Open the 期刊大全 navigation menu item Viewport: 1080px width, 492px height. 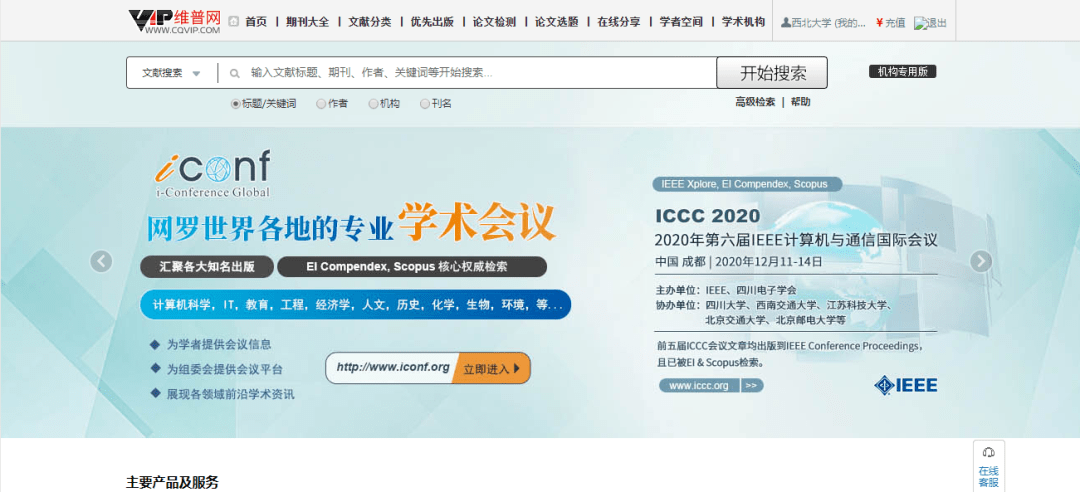point(307,21)
